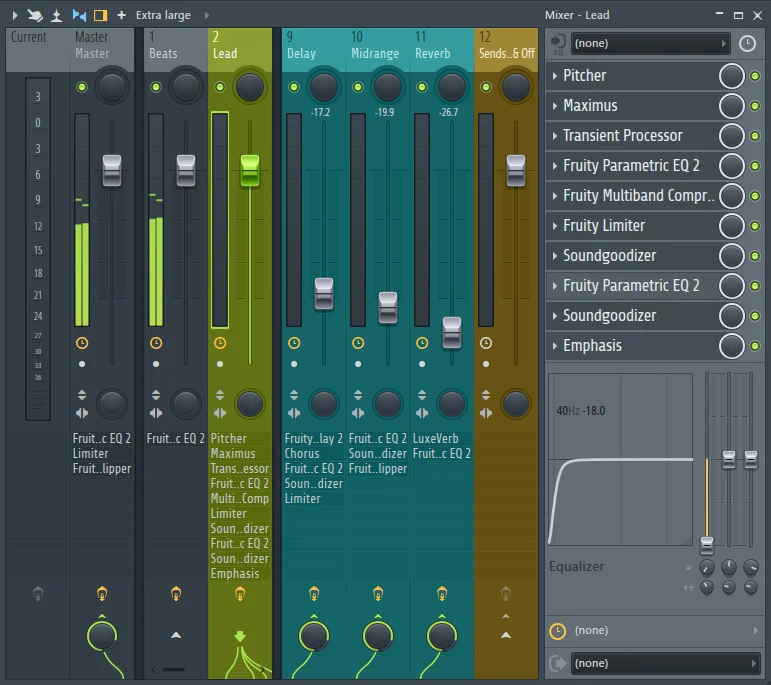Mute the Master track with green LED
Screen dimensions: 771x685
[x=82, y=87]
